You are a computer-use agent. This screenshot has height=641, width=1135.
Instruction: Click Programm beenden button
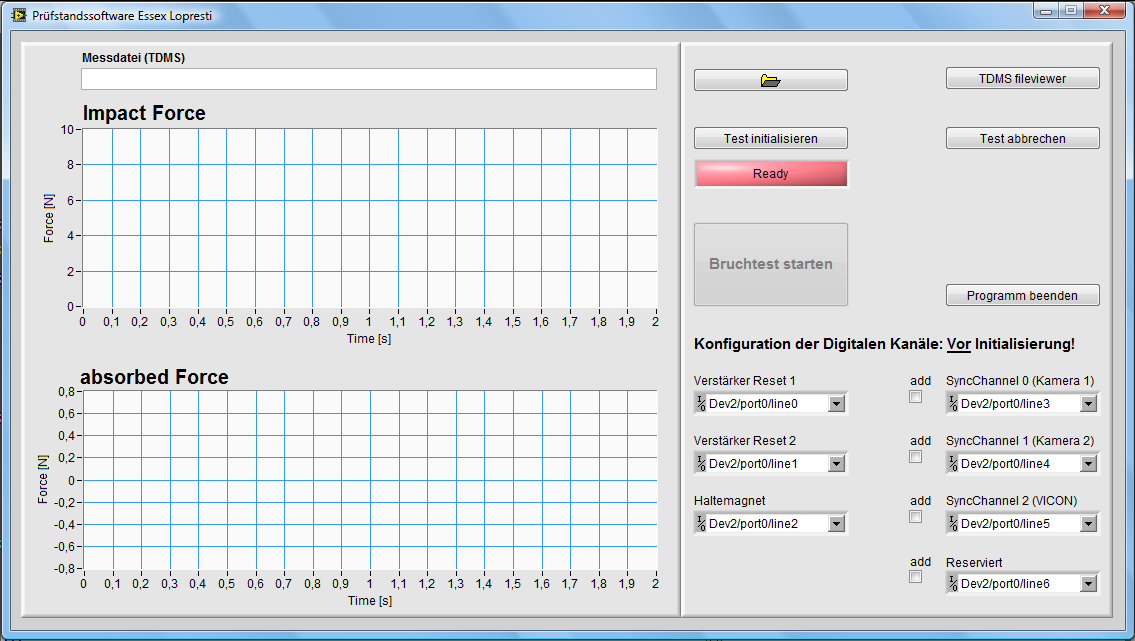(x=1022, y=295)
